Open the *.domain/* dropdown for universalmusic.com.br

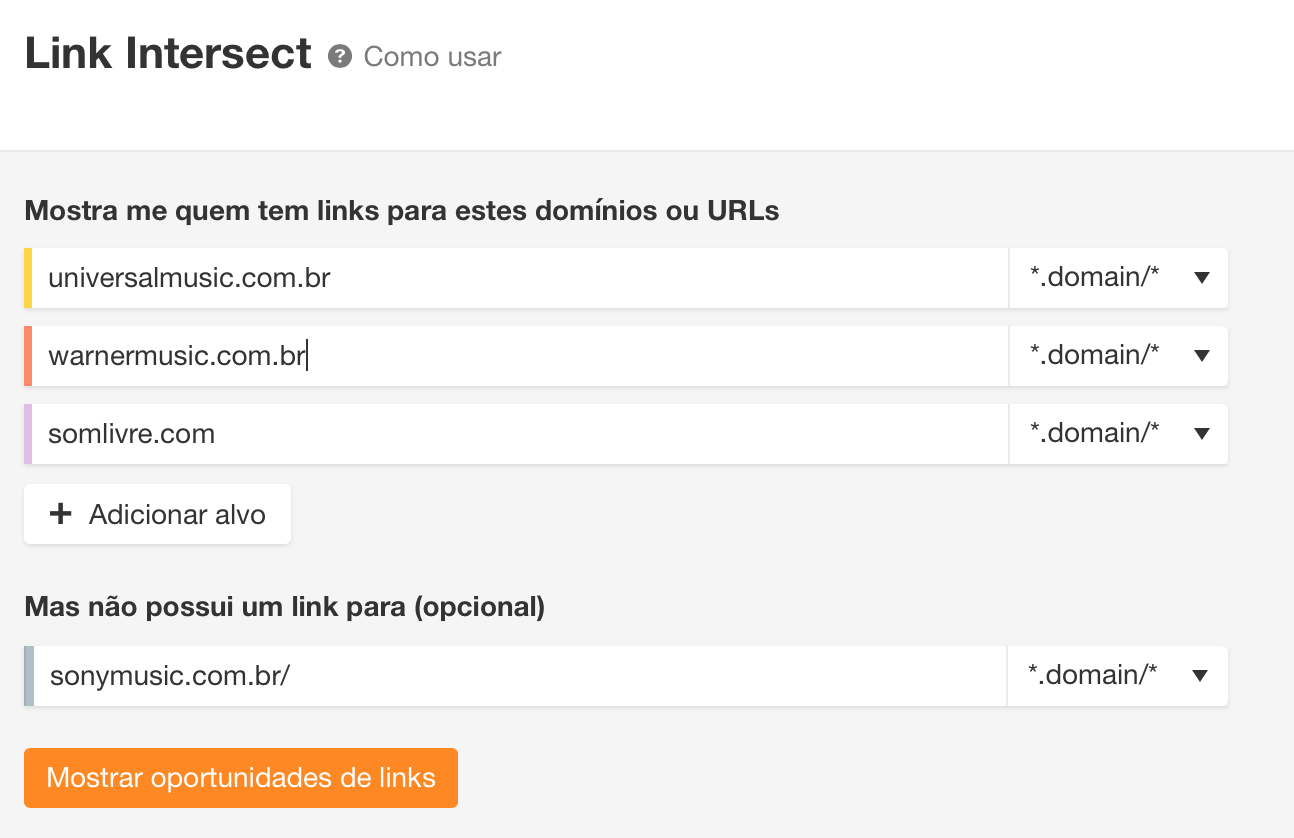[1117, 278]
